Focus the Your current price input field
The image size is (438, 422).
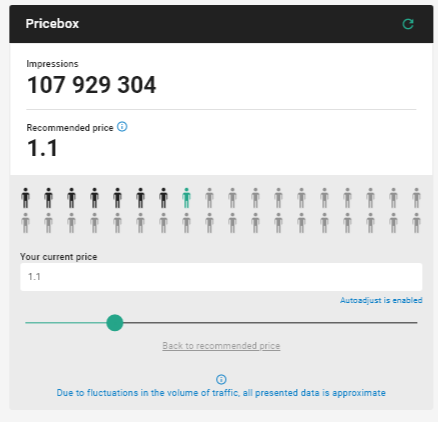click(x=221, y=277)
